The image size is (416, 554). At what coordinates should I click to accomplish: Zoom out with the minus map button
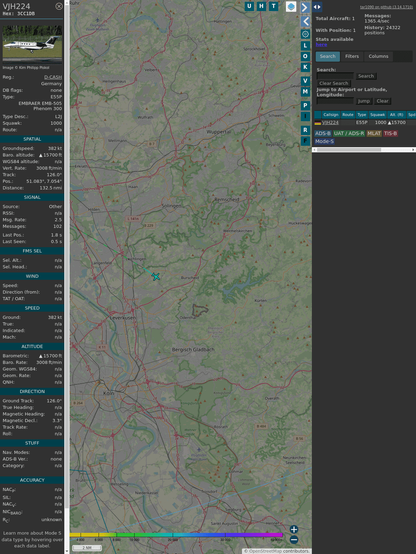click(294, 540)
